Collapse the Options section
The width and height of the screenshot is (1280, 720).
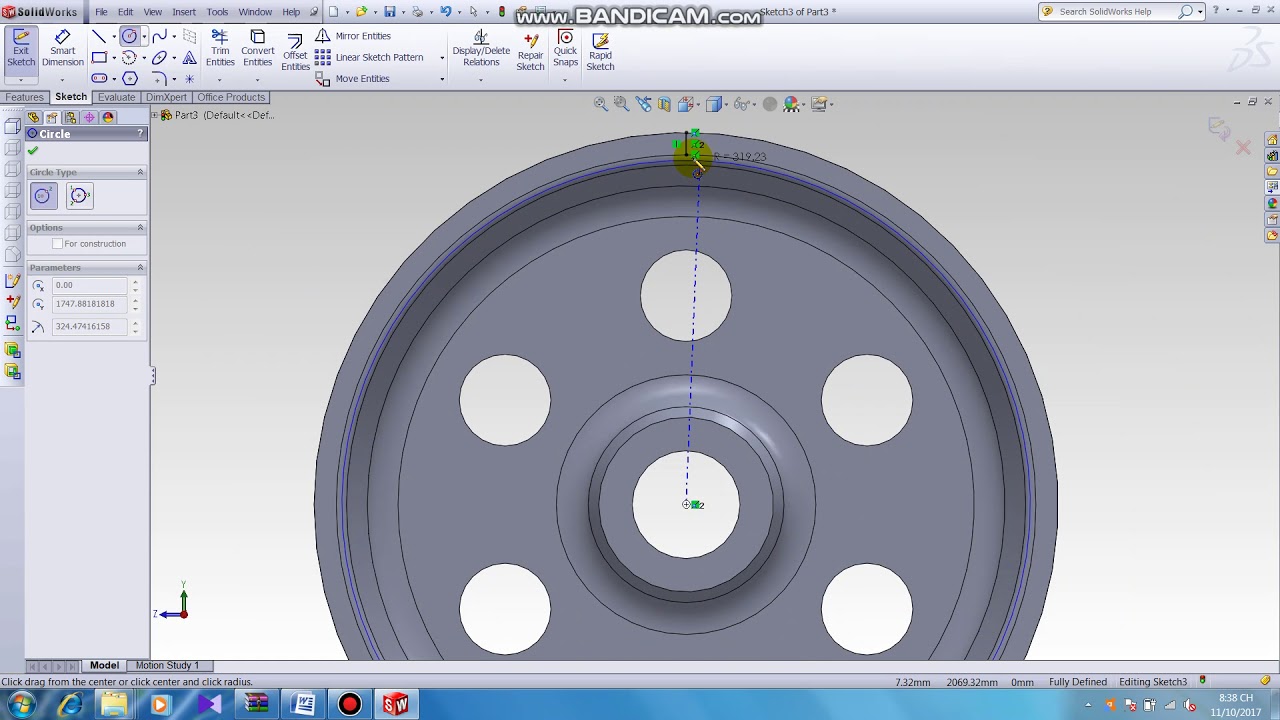(x=140, y=228)
